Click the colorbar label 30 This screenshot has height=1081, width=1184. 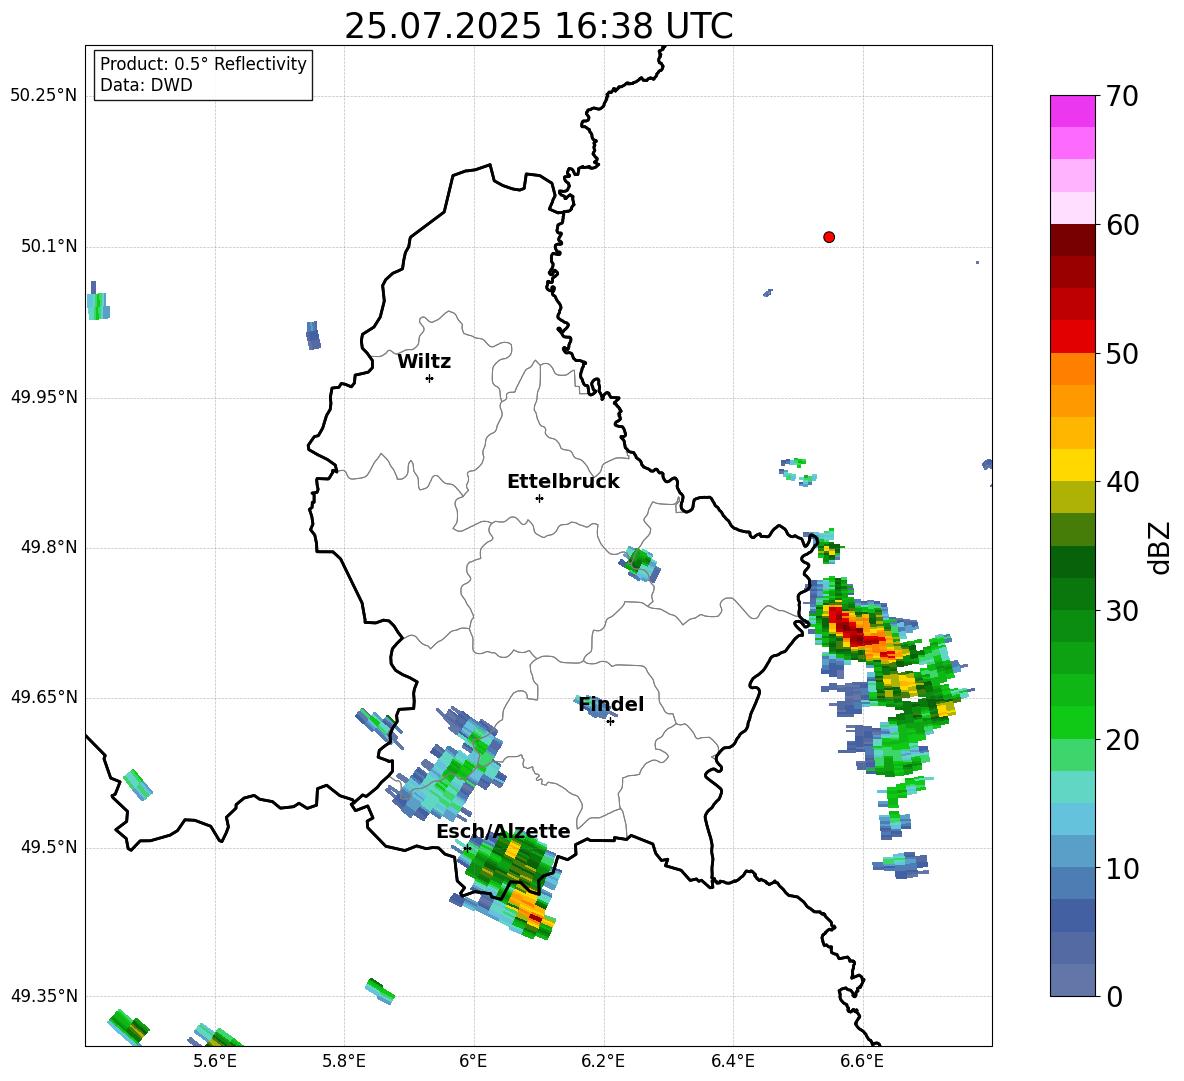(x=1122, y=611)
